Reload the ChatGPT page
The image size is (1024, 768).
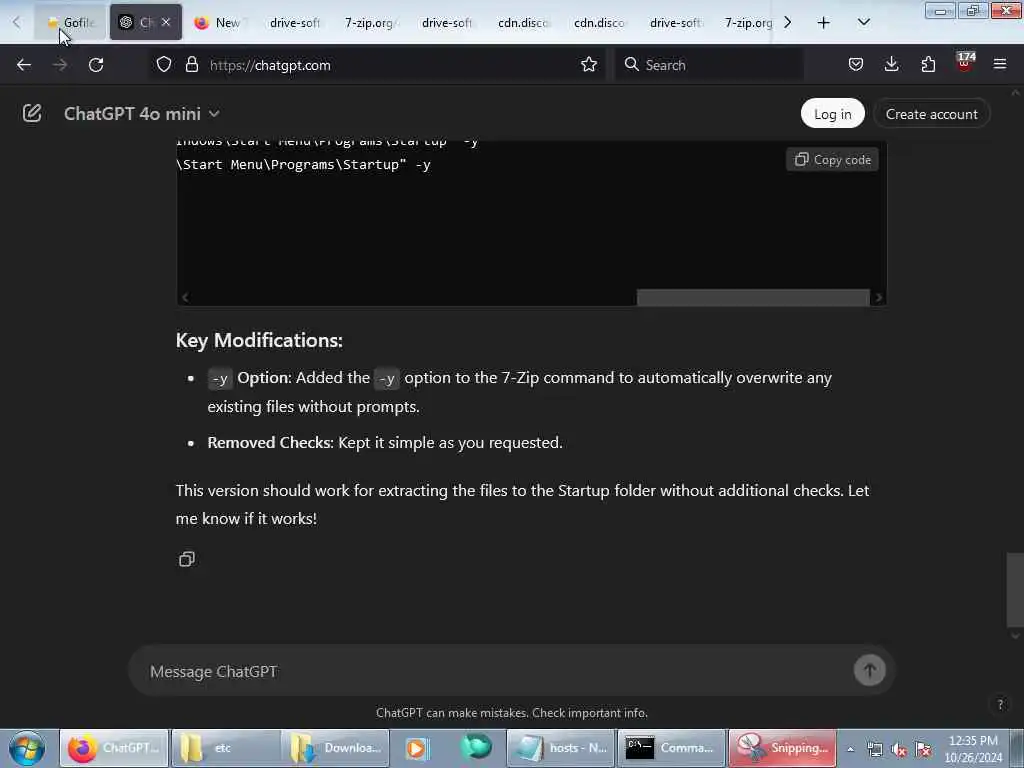point(96,65)
